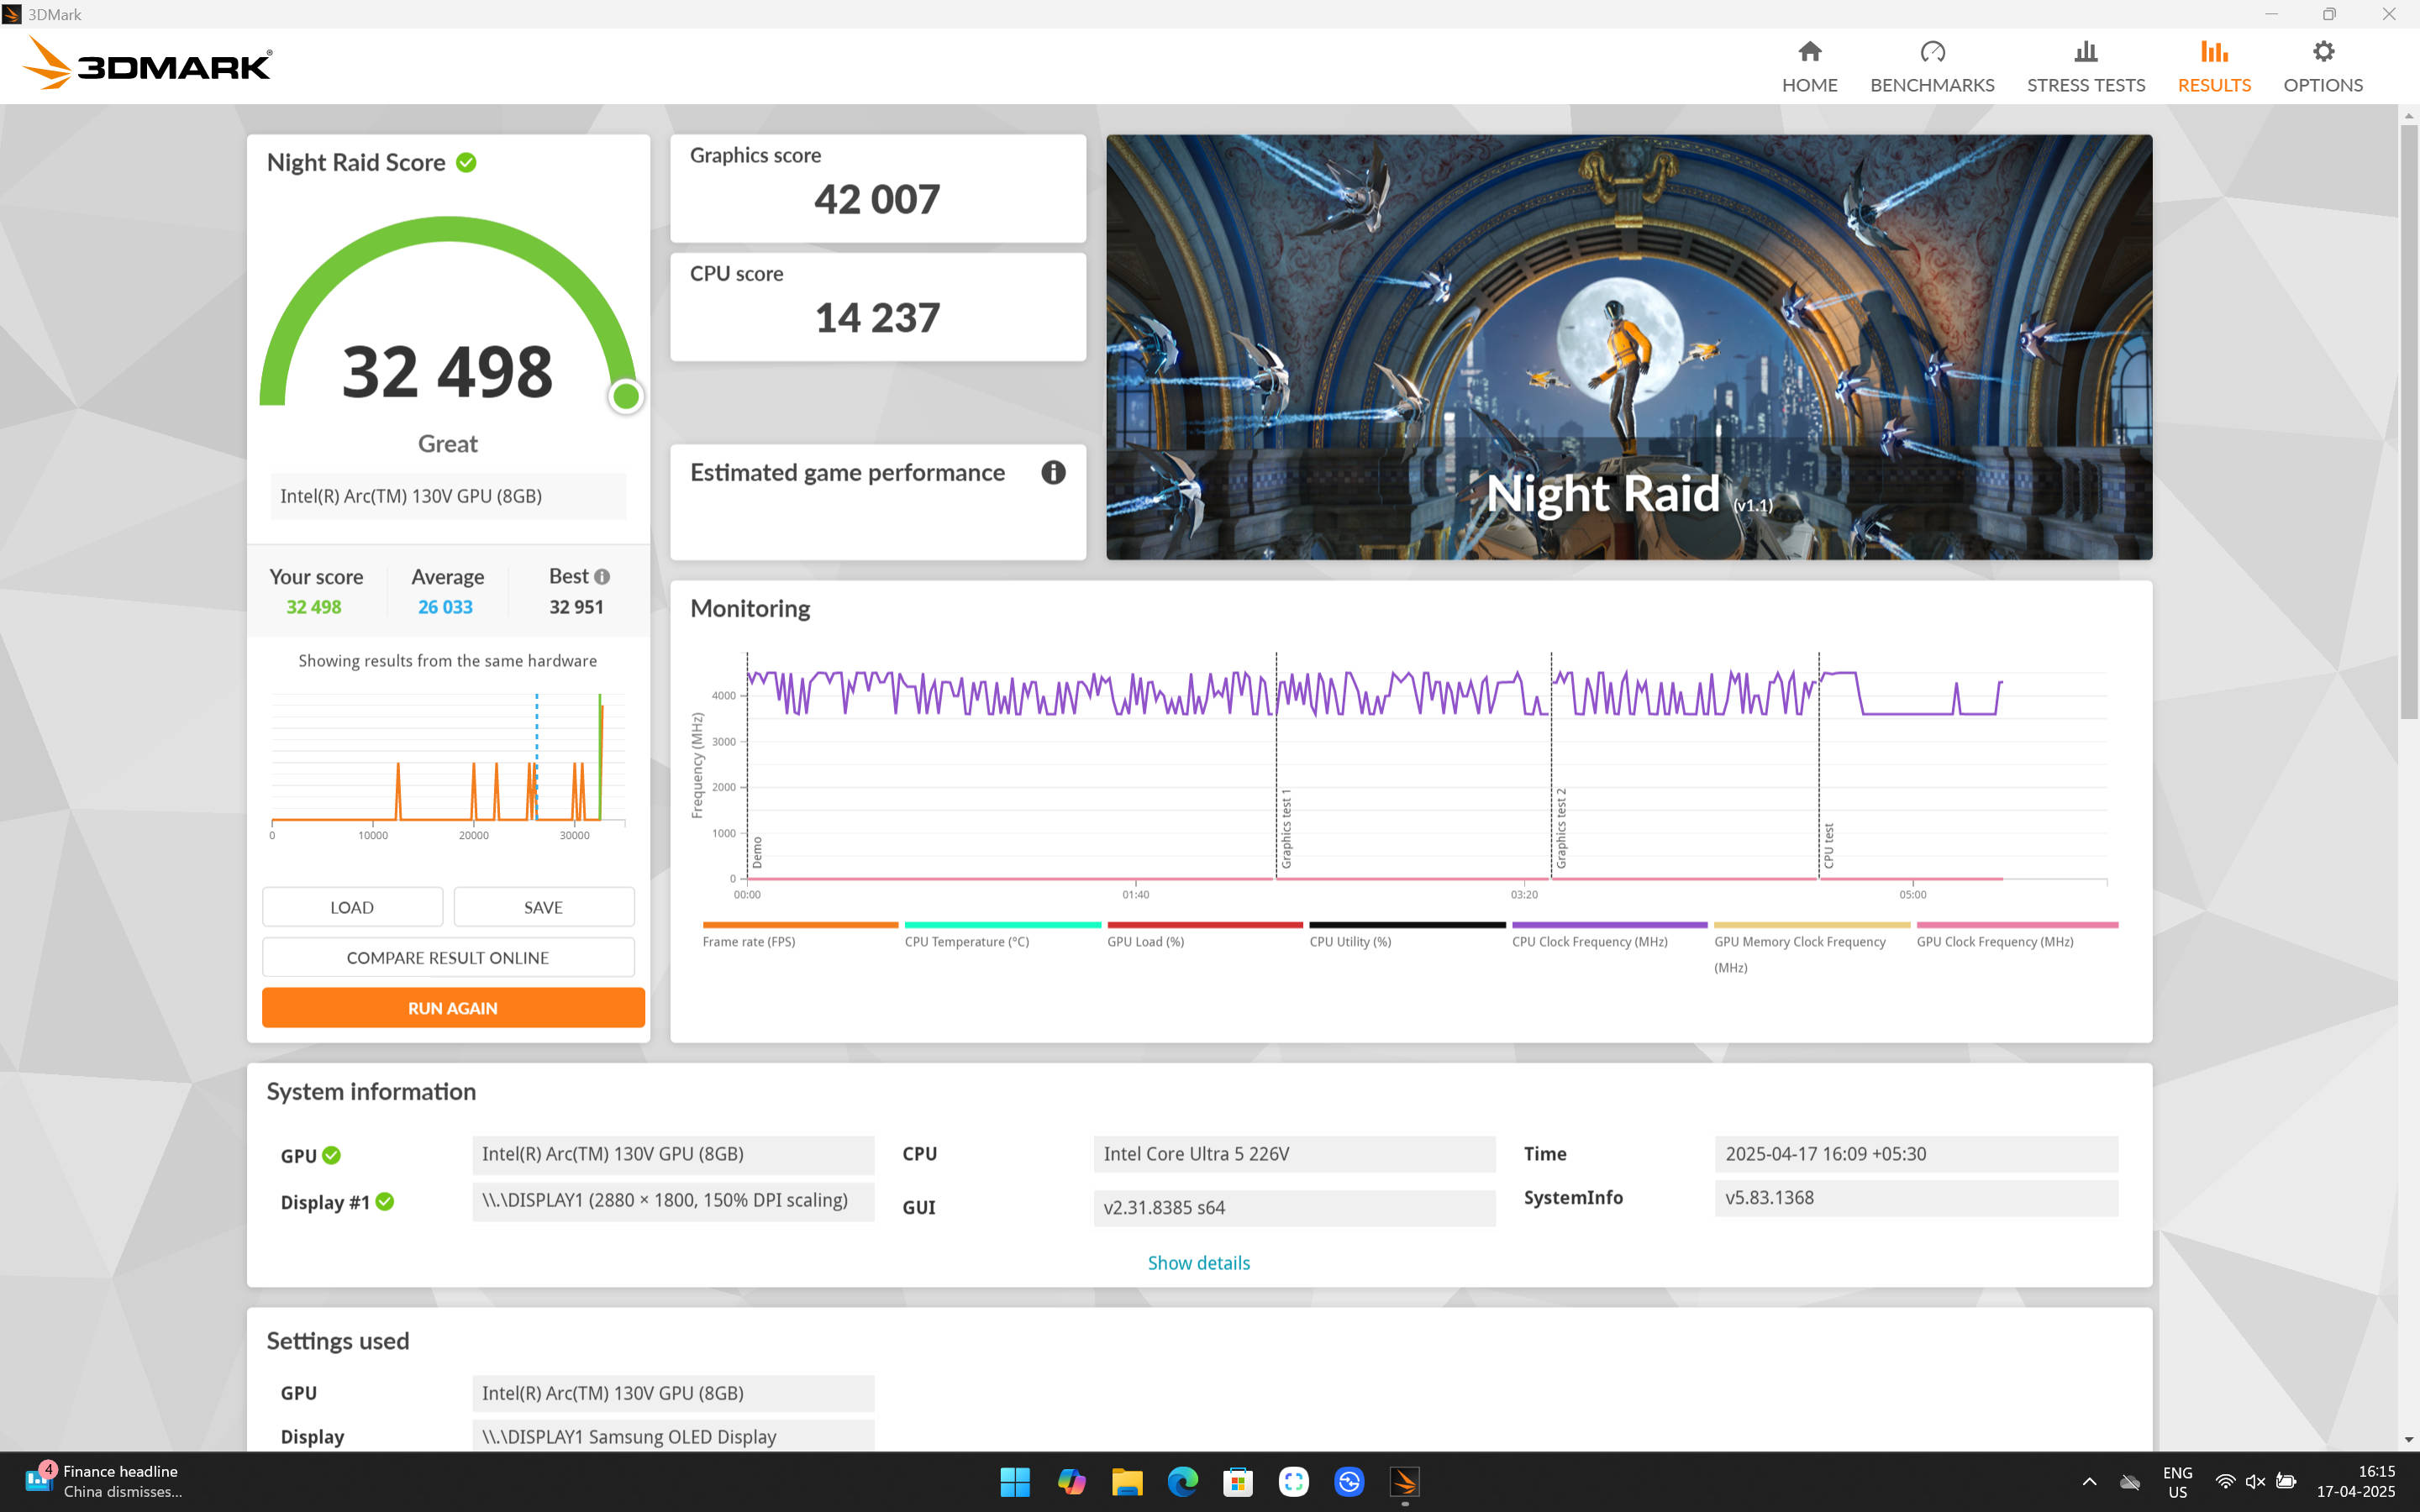Image resolution: width=2420 pixels, height=1512 pixels.
Task: Click the SystemInfo v5.83.1368 field
Action: pyautogui.click(x=1916, y=1198)
